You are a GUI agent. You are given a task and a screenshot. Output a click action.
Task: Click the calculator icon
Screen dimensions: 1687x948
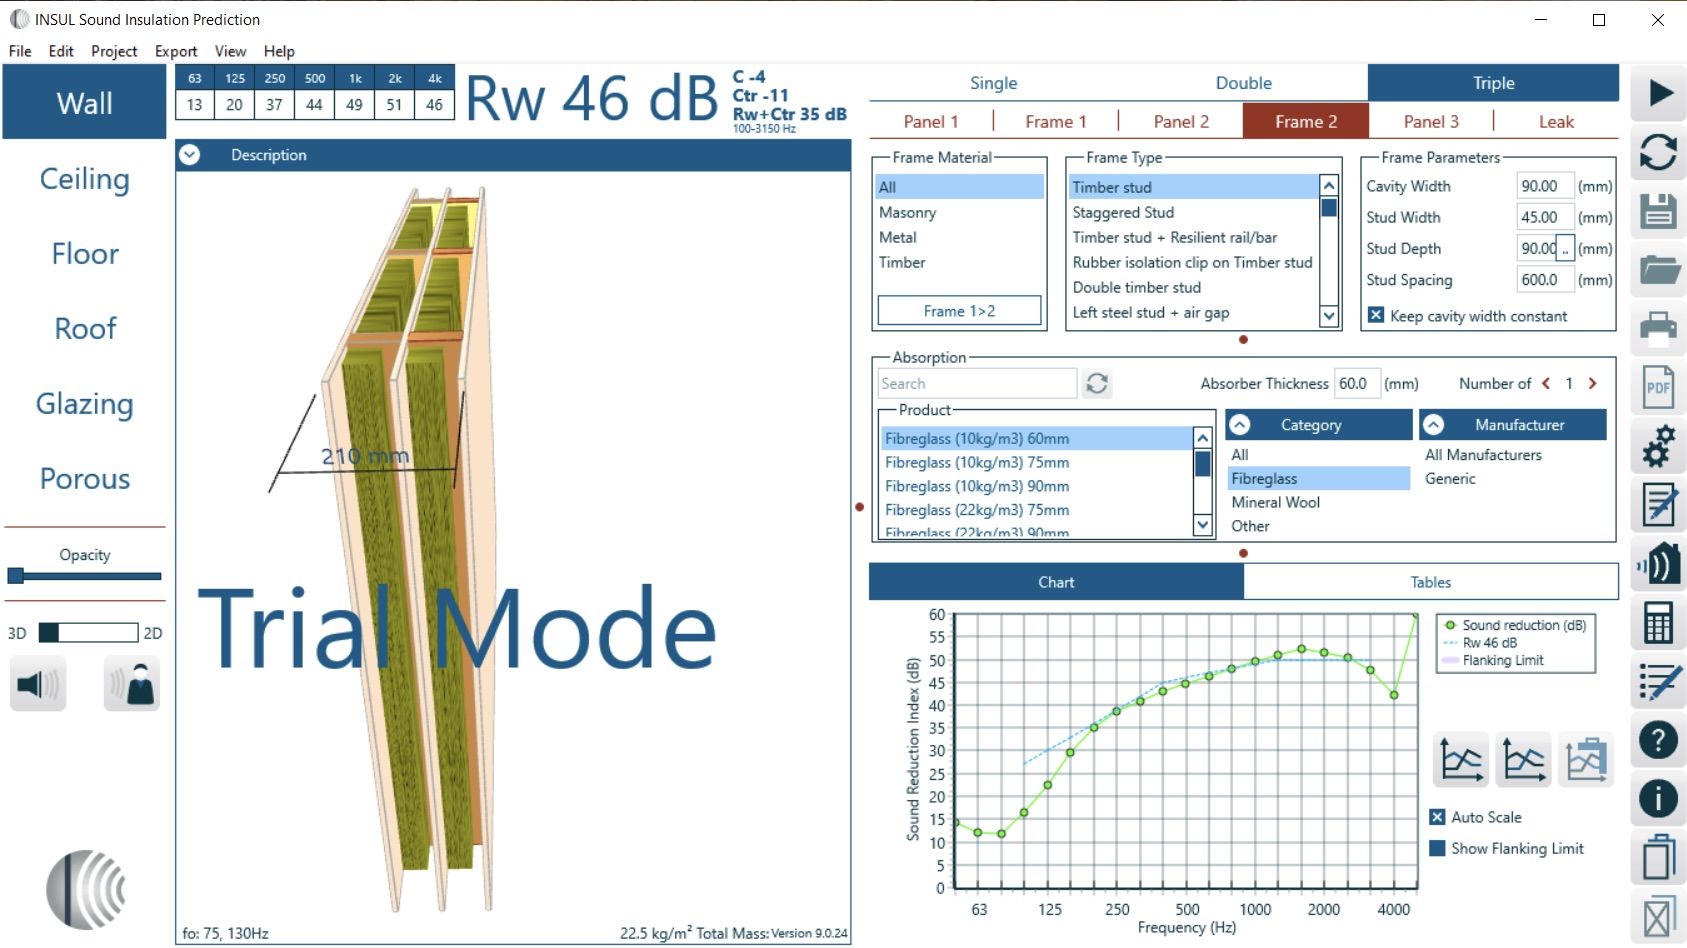1658,624
